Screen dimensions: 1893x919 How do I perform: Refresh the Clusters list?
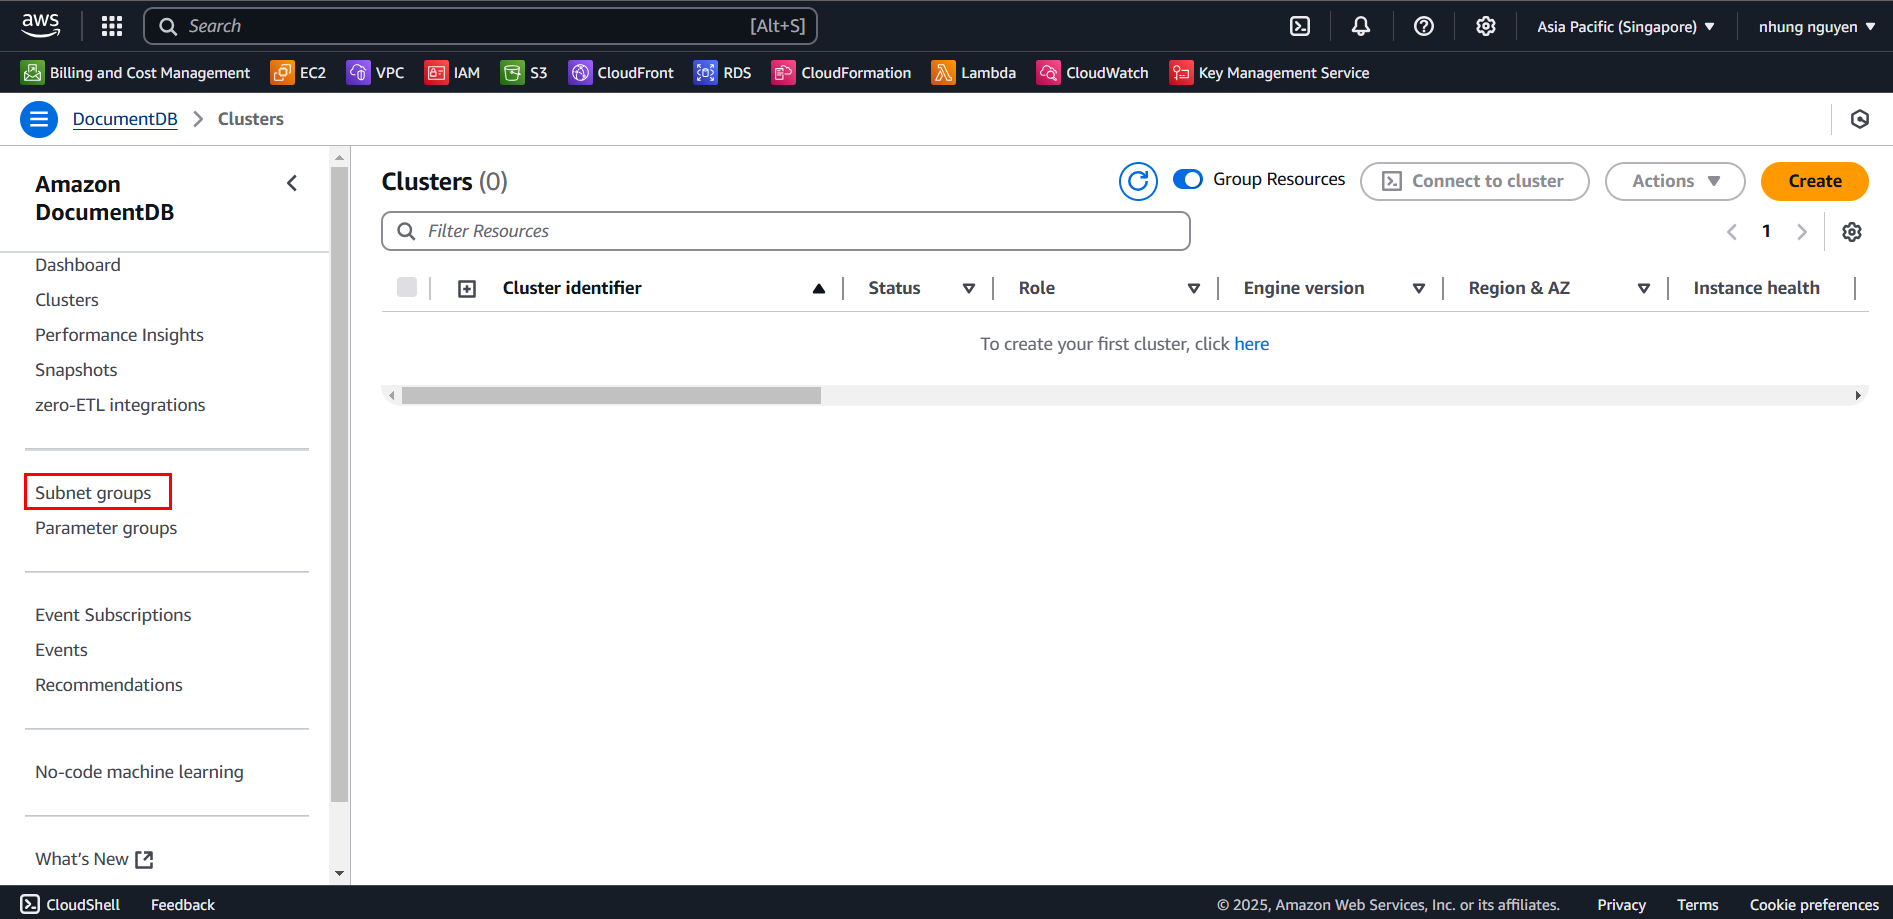coord(1138,181)
